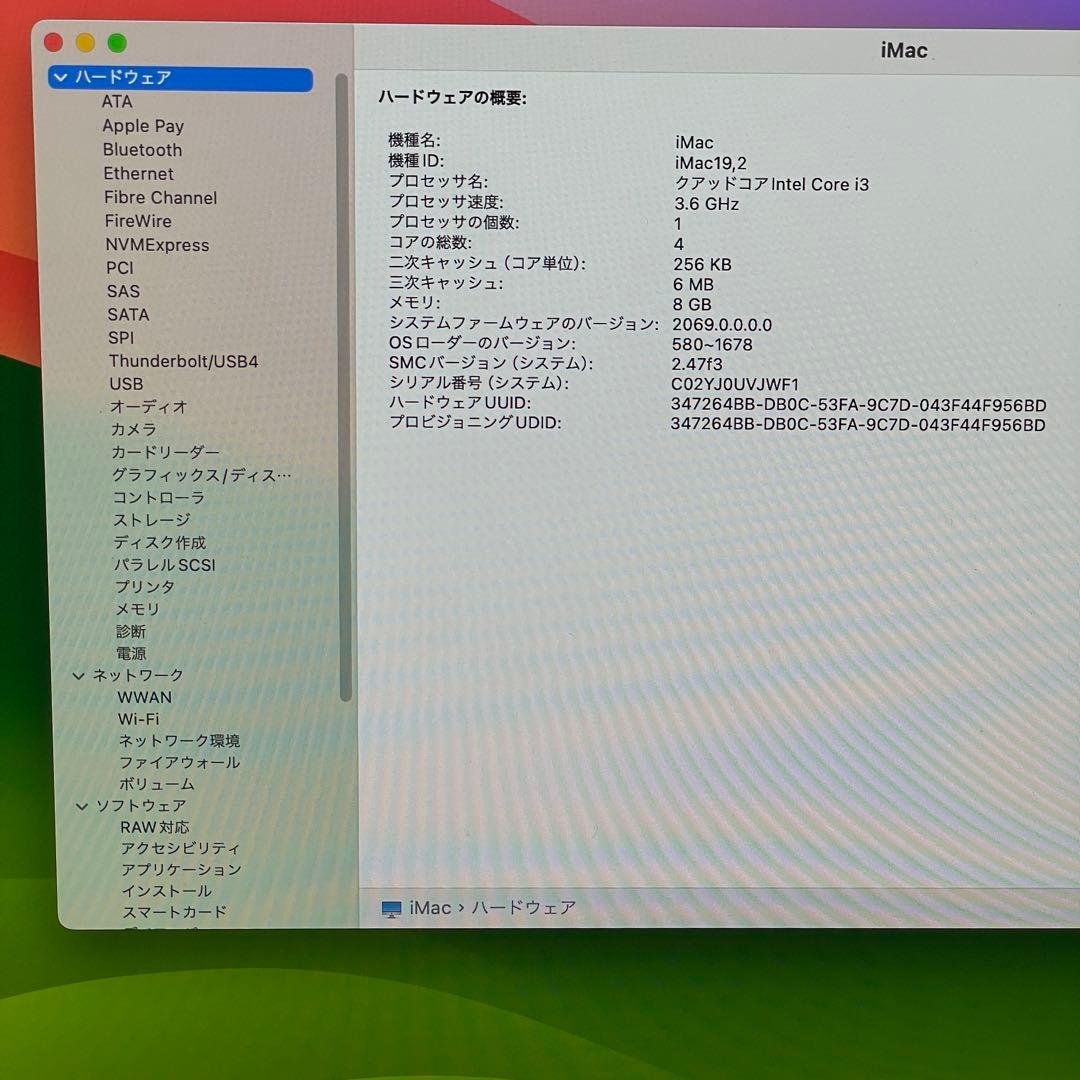1080x1080 pixels.
Task: View USB device information
Action: (126, 383)
